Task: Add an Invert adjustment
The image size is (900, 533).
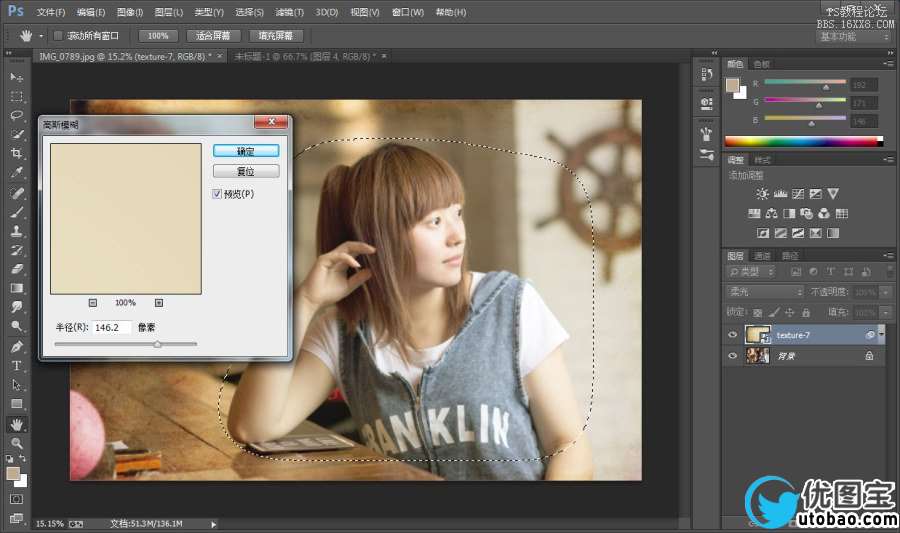Action: (x=763, y=233)
